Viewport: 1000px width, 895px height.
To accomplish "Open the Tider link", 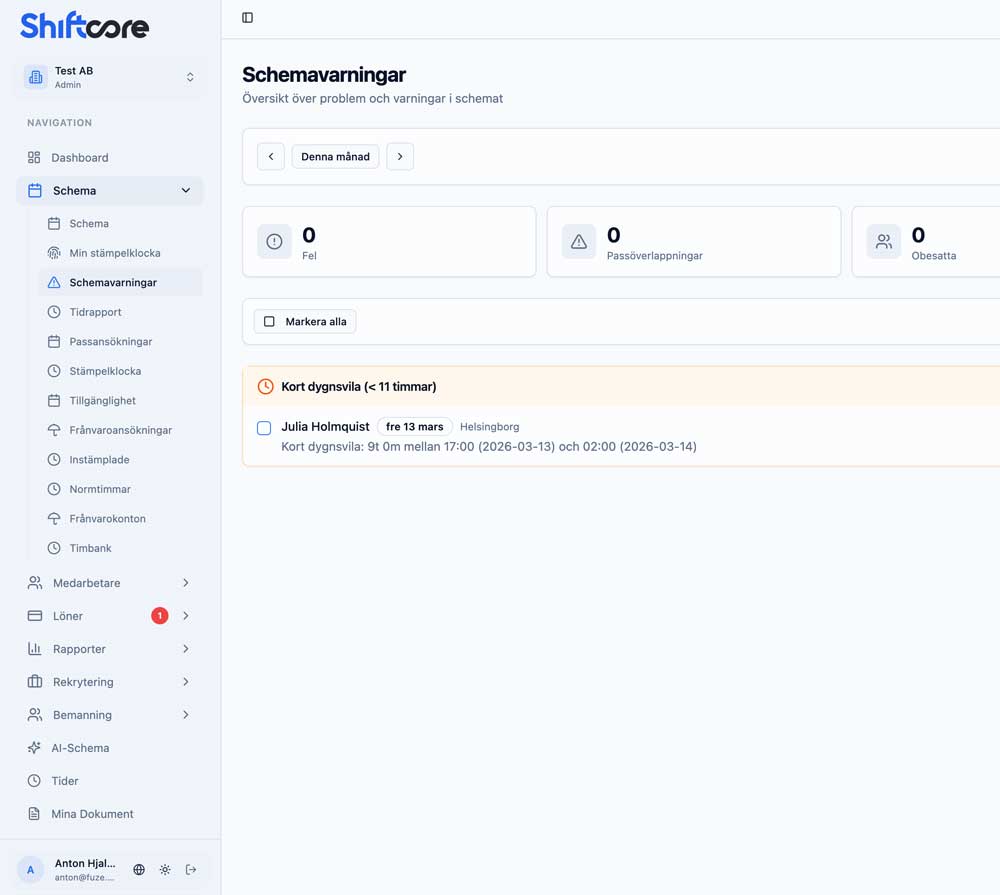I will click(x=110, y=781).
